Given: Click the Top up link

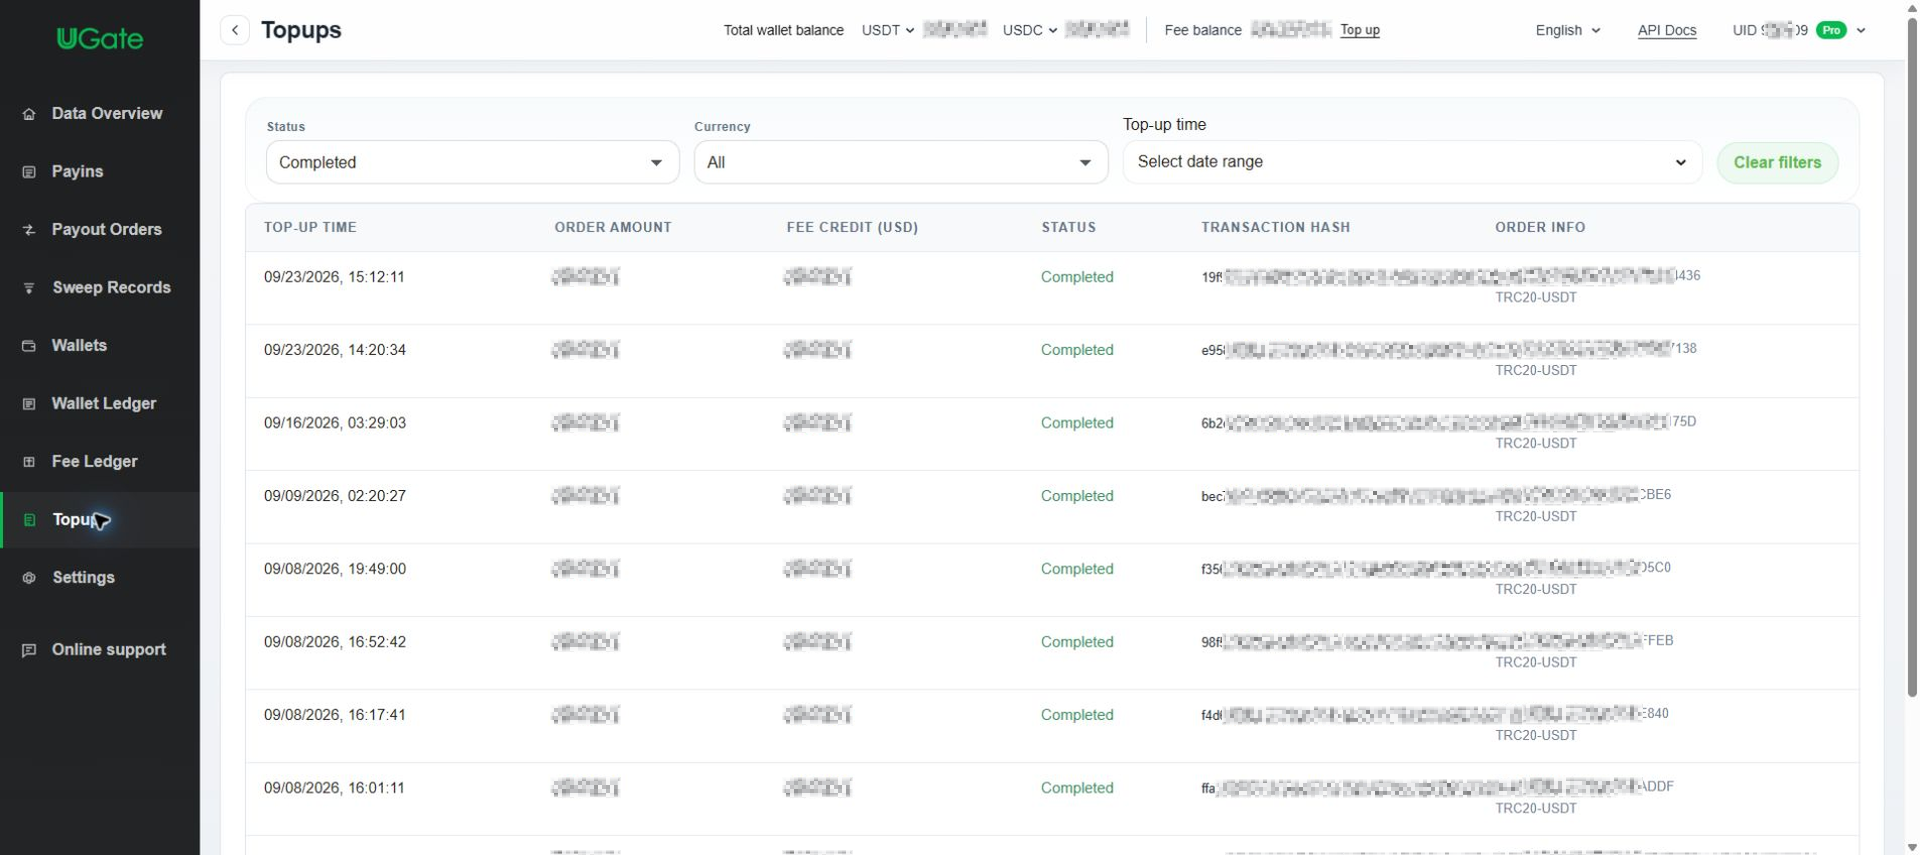Looking at the screenshot, I should click(1359, 30).
